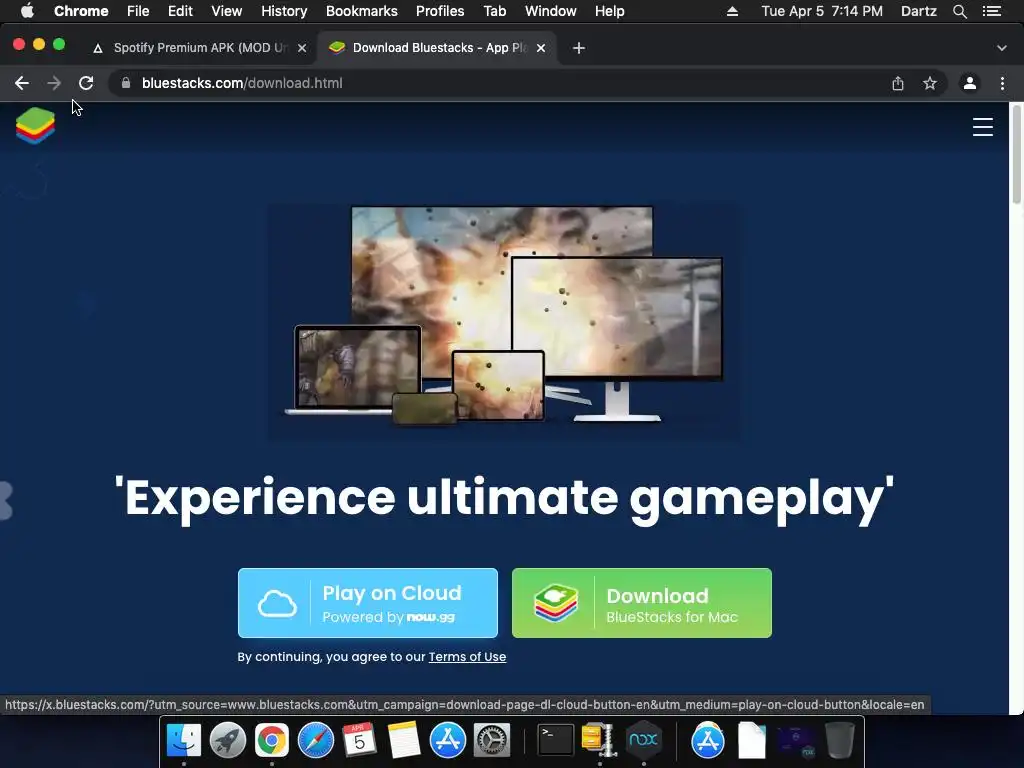Open the Terms of Use link
The width and height of the screenshot is (1024, 768).
[x=467, y=656]
